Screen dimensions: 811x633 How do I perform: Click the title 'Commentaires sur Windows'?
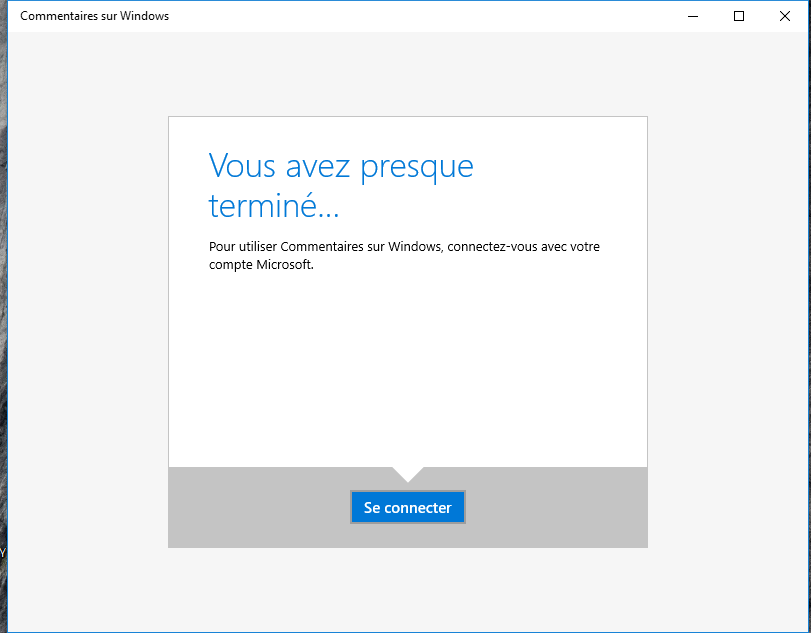(x=95, y=16)
